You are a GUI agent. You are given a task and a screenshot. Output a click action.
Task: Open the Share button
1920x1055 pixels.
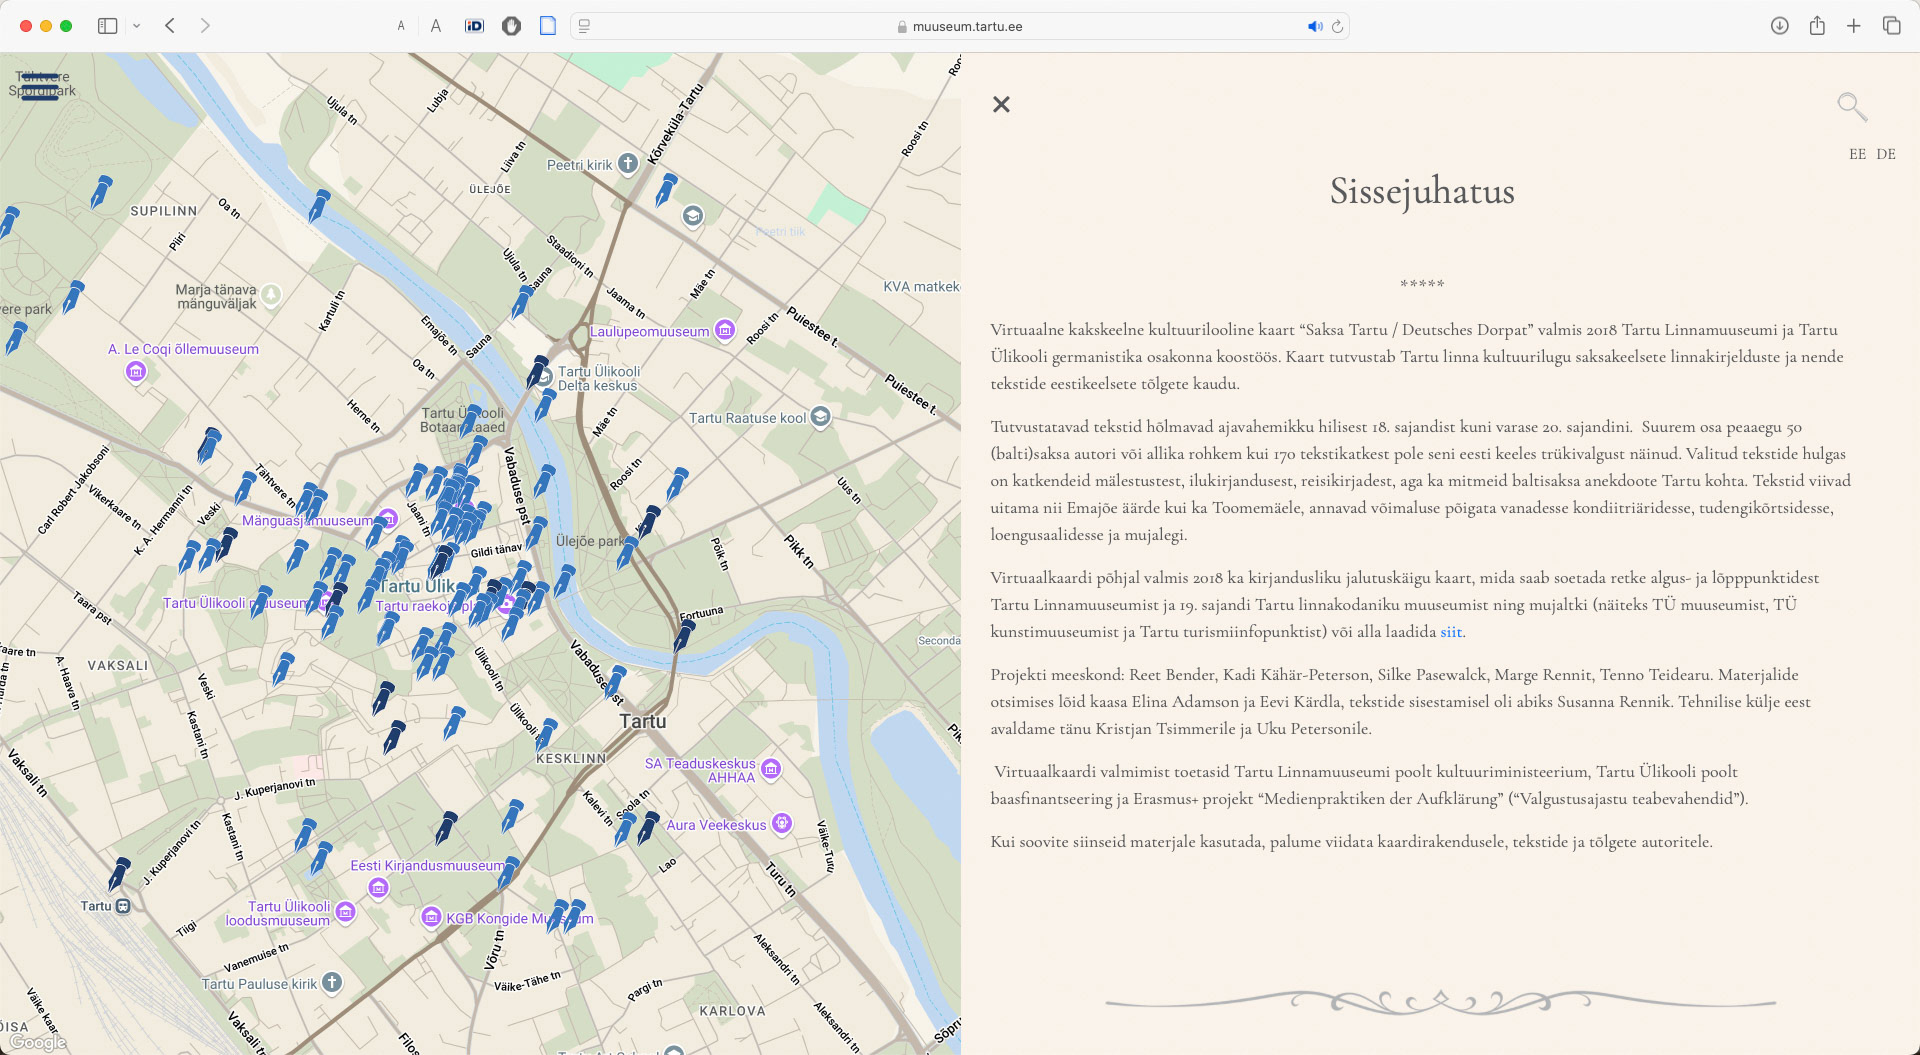point(1817,26)
